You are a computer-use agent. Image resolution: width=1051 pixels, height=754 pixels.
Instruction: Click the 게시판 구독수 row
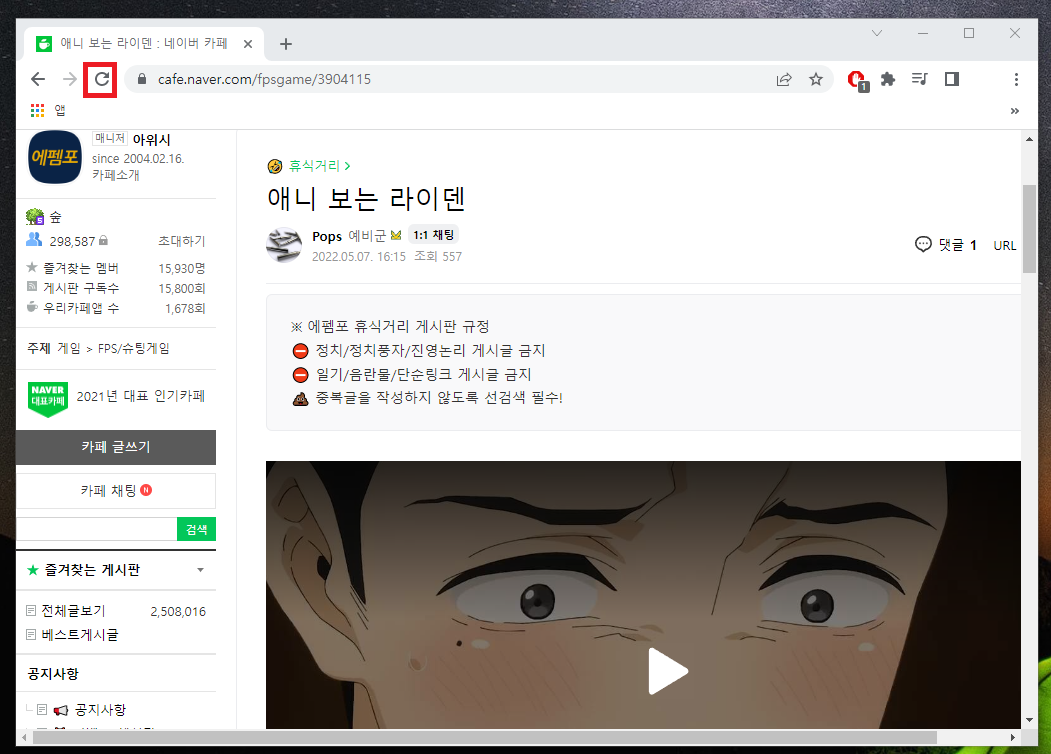pos(115,288)
